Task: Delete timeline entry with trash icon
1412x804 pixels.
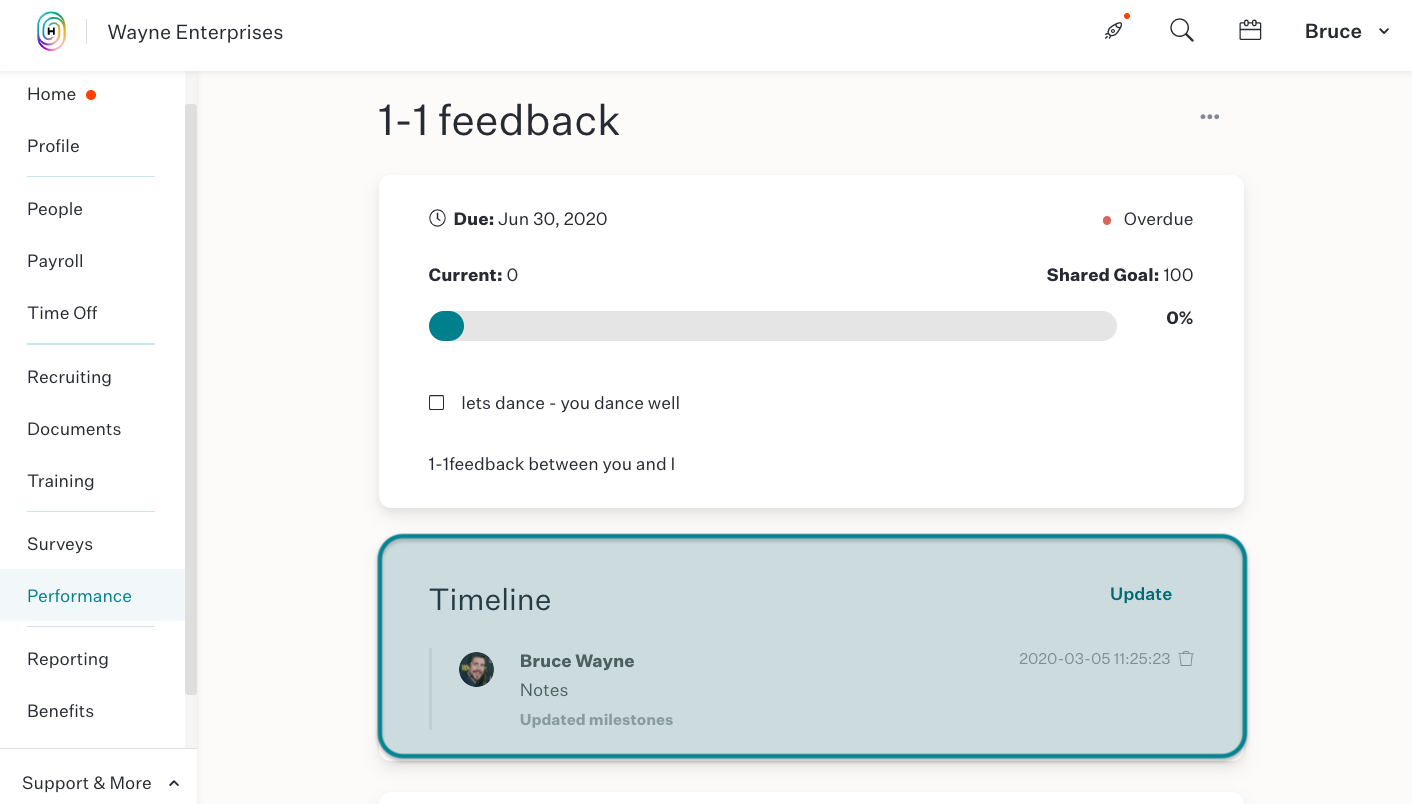Action: tap(1186, 659)
